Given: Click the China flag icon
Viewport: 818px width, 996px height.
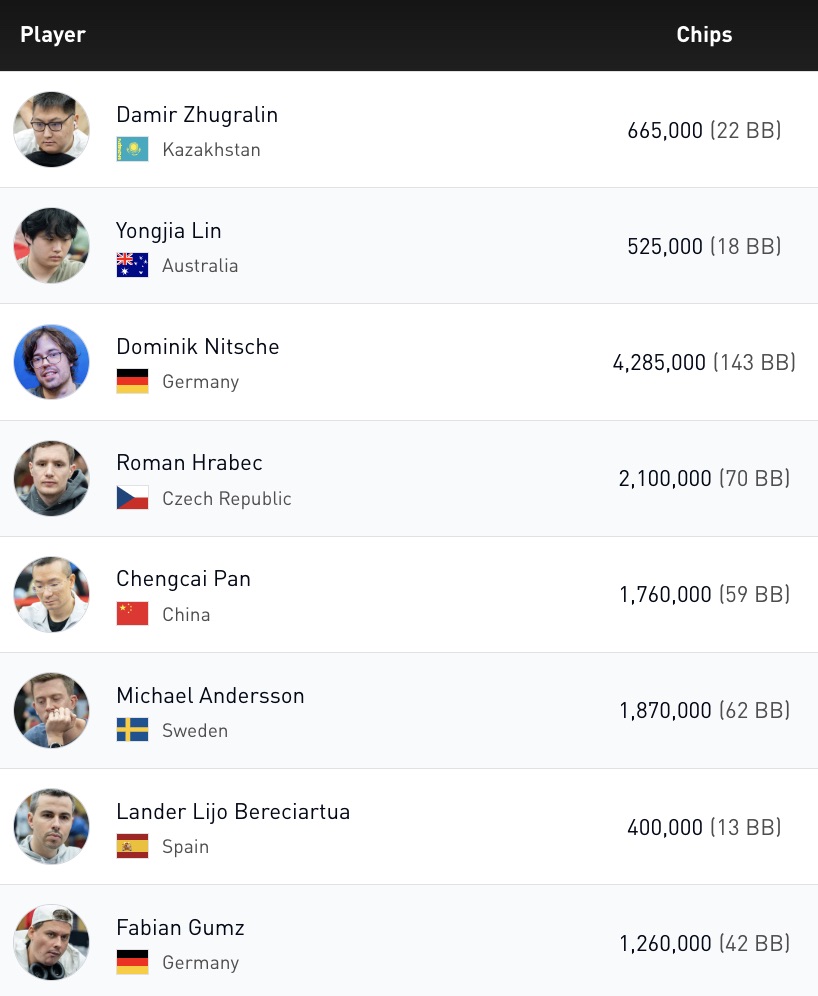Looking at the screenshot, I should tap(132, 614).
